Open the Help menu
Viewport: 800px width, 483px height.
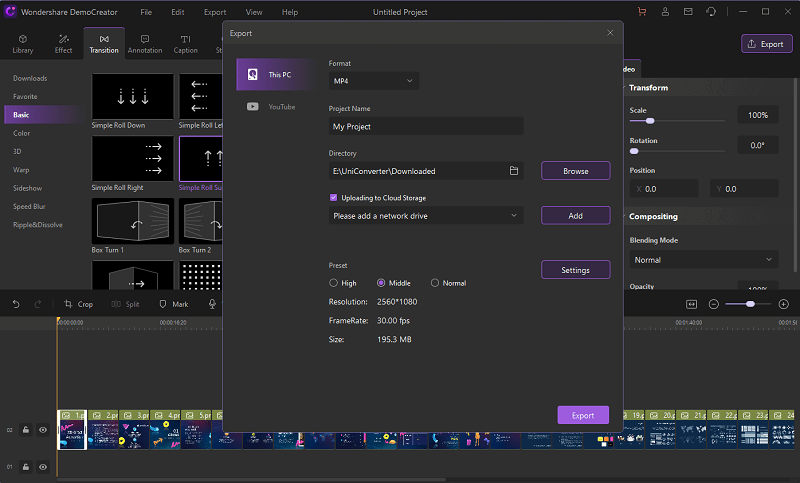click(290, 12)
